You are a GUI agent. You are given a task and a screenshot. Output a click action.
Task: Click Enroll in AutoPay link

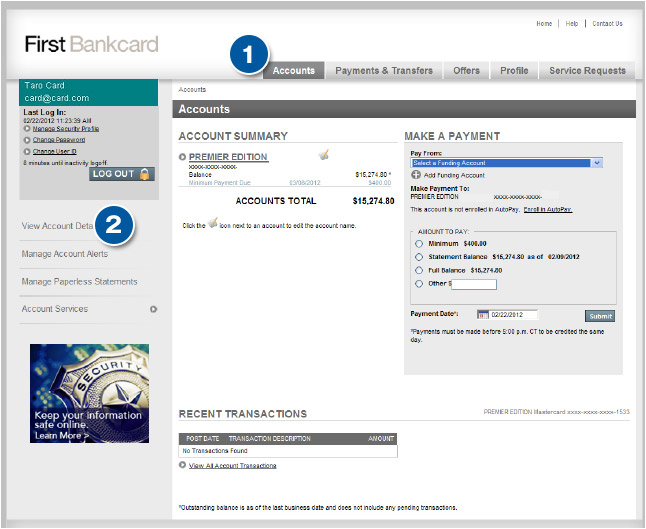coord(548,209)
